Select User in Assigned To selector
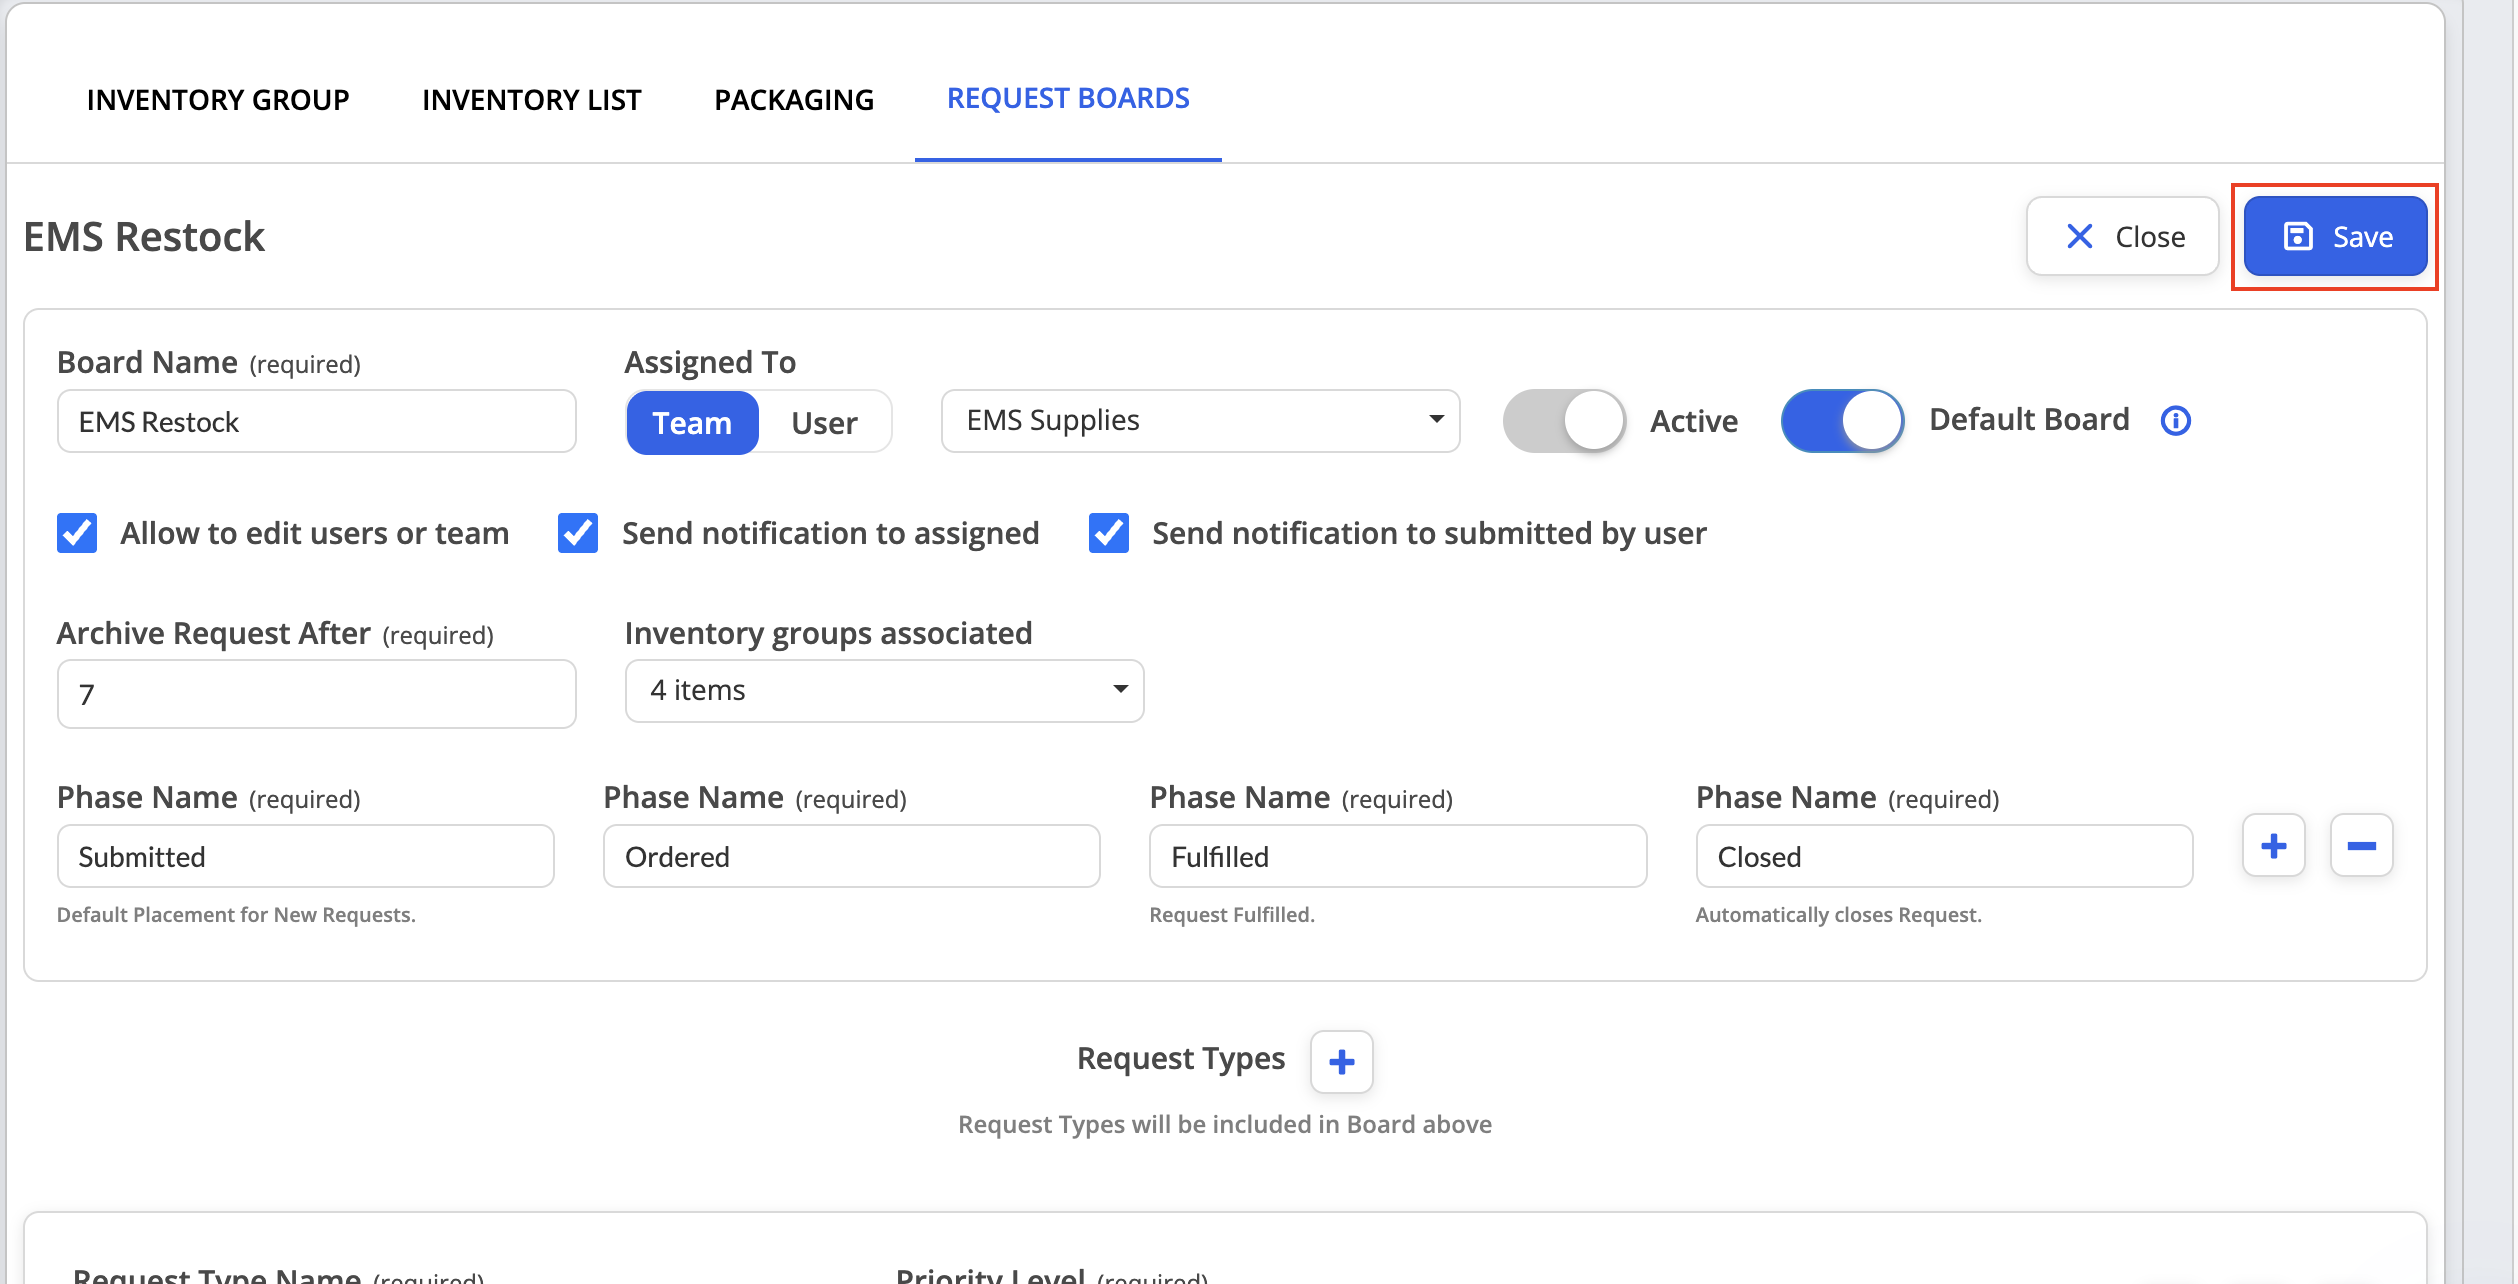Image resolution: width=2518 pixels, height=1284 pixels. tap(824, 423)
